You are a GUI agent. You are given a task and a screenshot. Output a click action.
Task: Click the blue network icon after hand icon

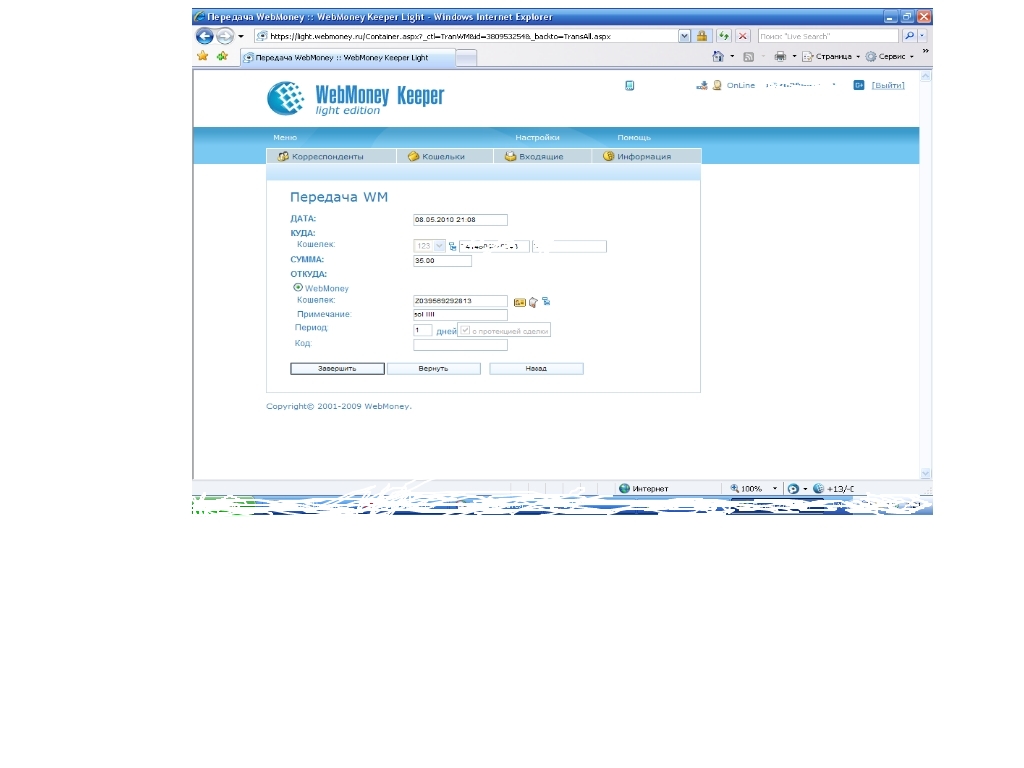546,301
